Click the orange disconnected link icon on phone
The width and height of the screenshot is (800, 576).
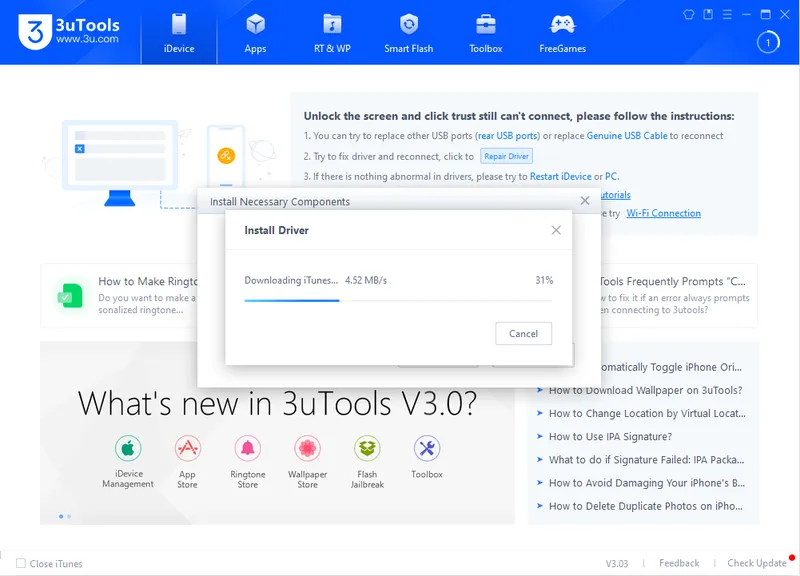pyautogui.click(x=226, y=155)
